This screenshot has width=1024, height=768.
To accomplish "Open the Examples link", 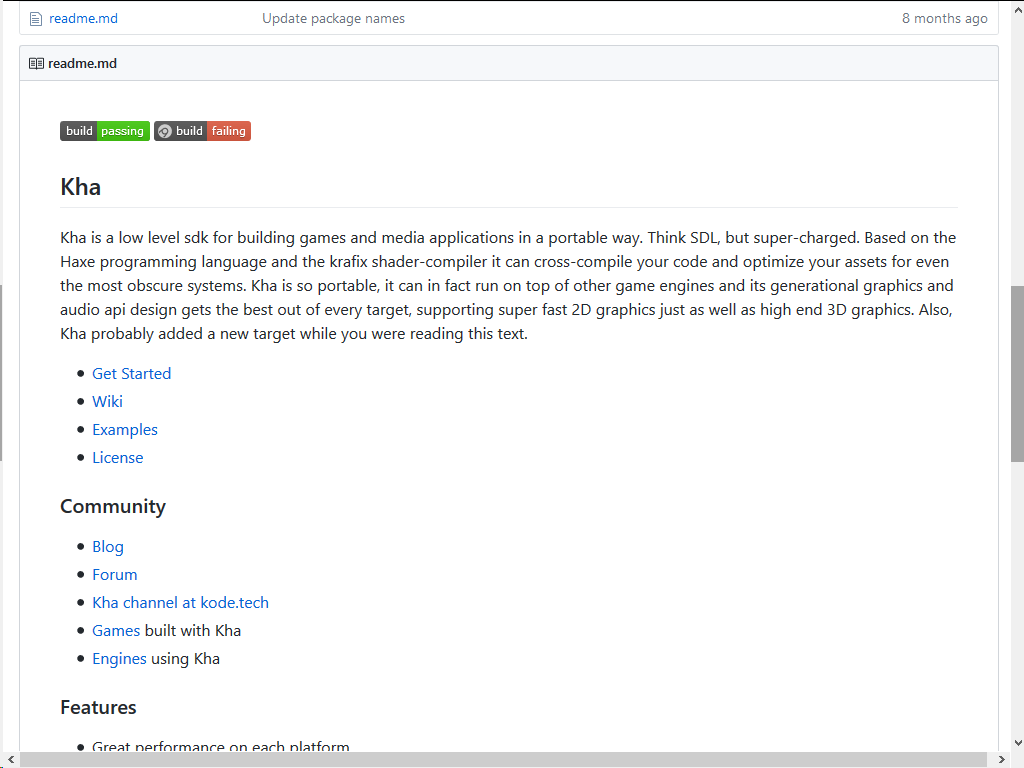I will pos(125,430).
